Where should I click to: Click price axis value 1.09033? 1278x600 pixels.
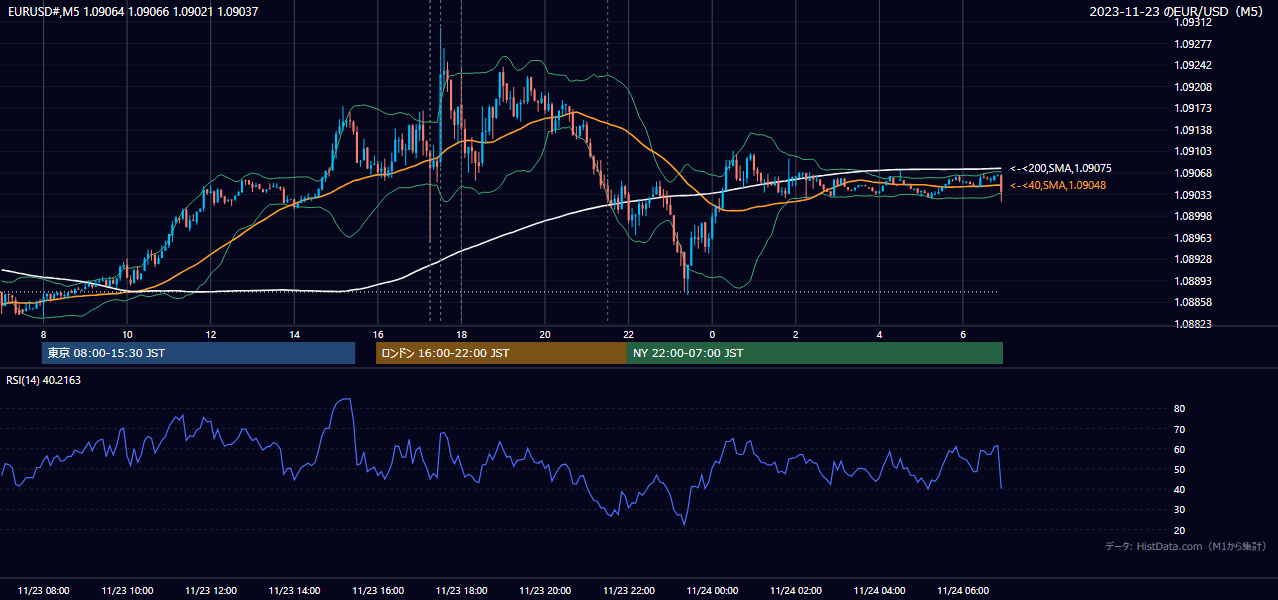(x=1193, y=195)
